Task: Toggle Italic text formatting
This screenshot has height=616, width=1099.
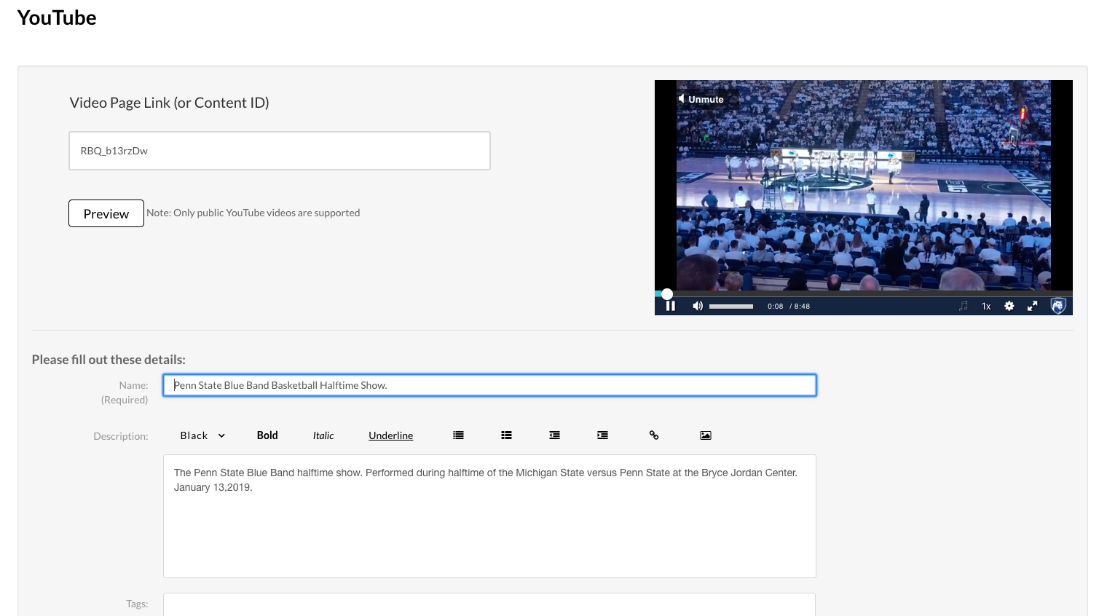Action: point(323,435)
